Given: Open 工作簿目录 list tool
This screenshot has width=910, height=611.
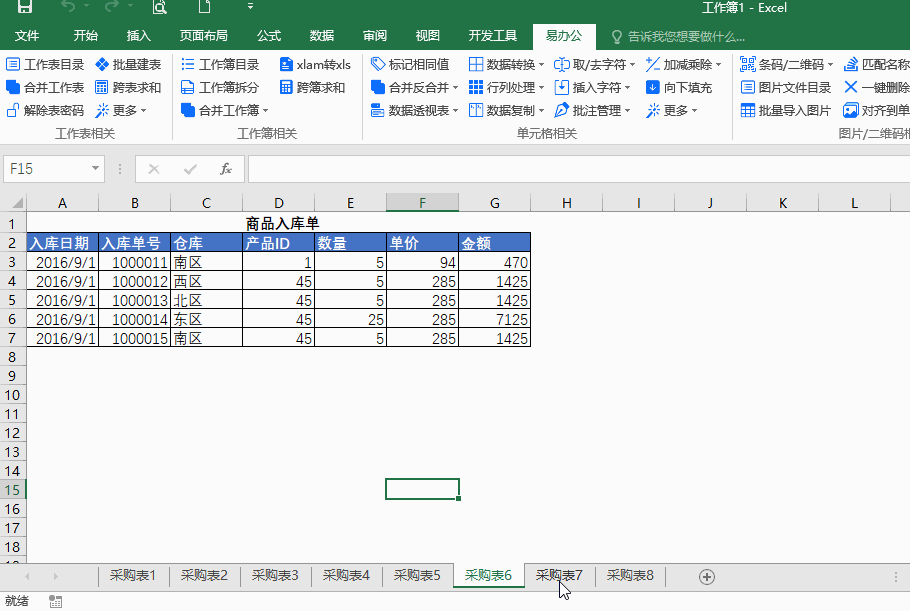Looking at the screenshot, I should click(220, 64).
